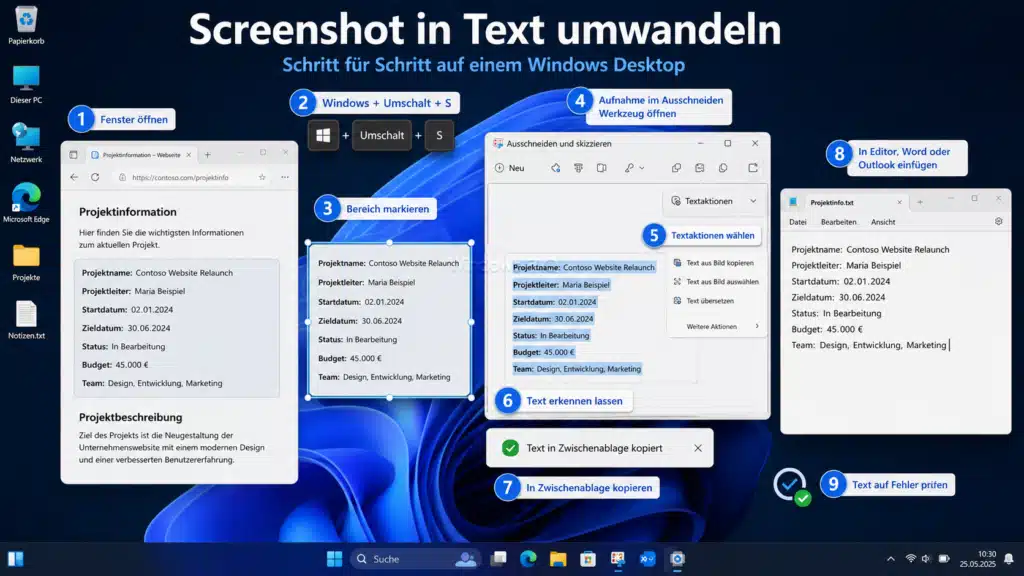Image resolution: width=1024 pixels, height=576 pixels.
Task: Open the Start menu
Action: point(334,559)
